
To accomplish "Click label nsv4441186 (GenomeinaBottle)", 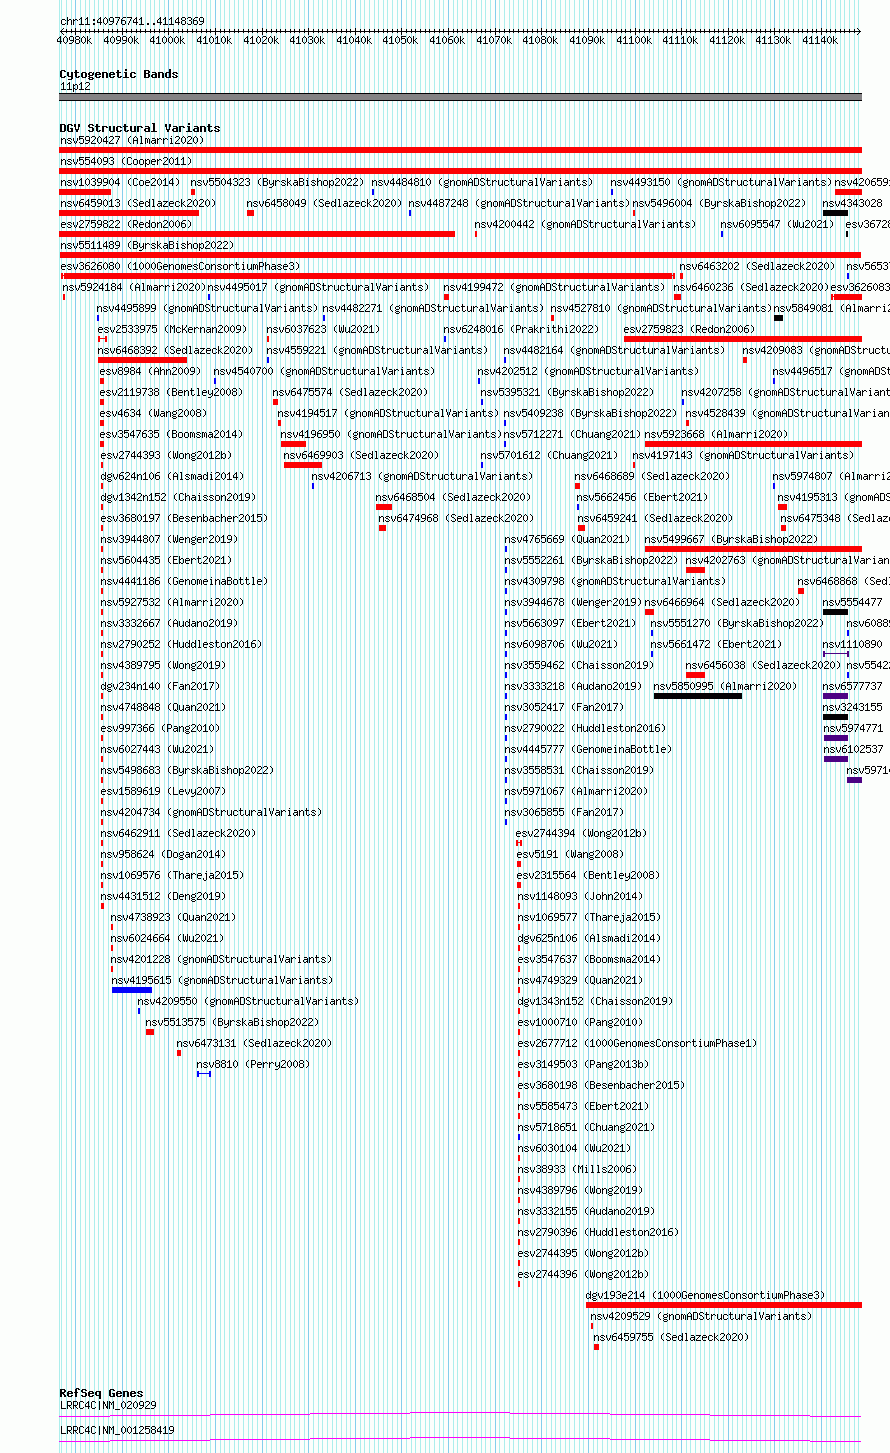I will tap(184, 581).
